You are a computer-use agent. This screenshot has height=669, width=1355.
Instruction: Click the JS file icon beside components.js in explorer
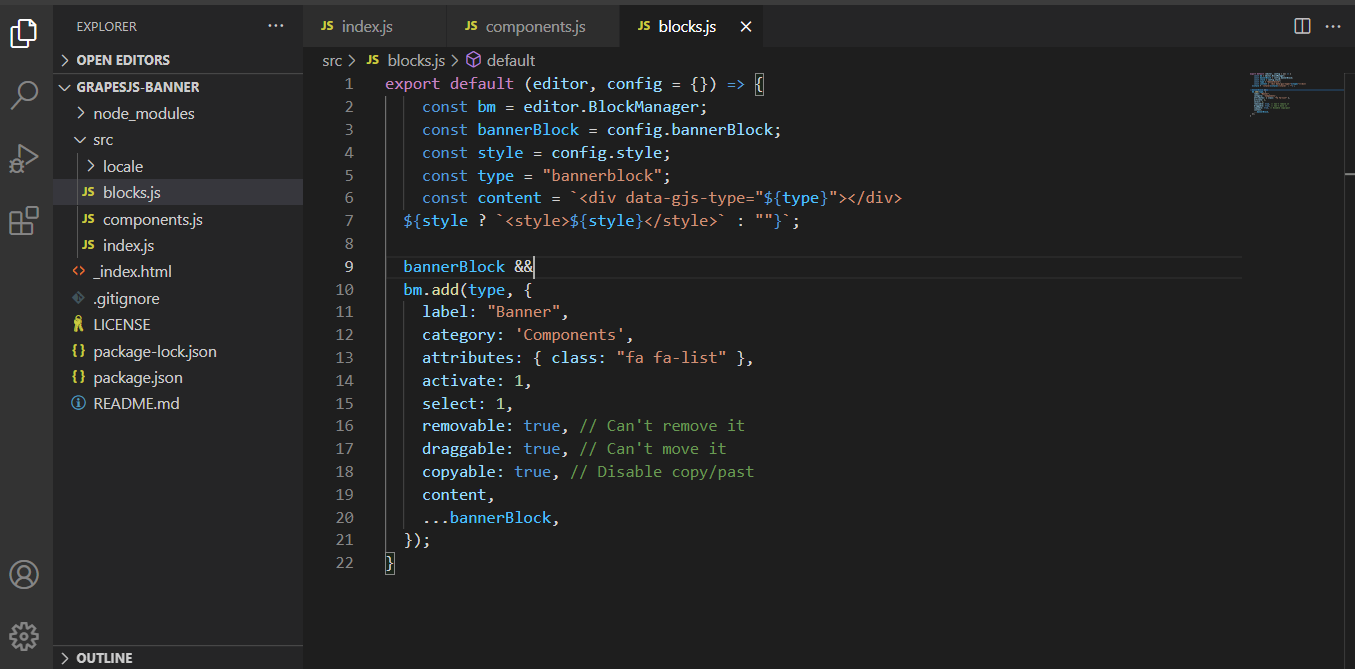tap(88, 219)
